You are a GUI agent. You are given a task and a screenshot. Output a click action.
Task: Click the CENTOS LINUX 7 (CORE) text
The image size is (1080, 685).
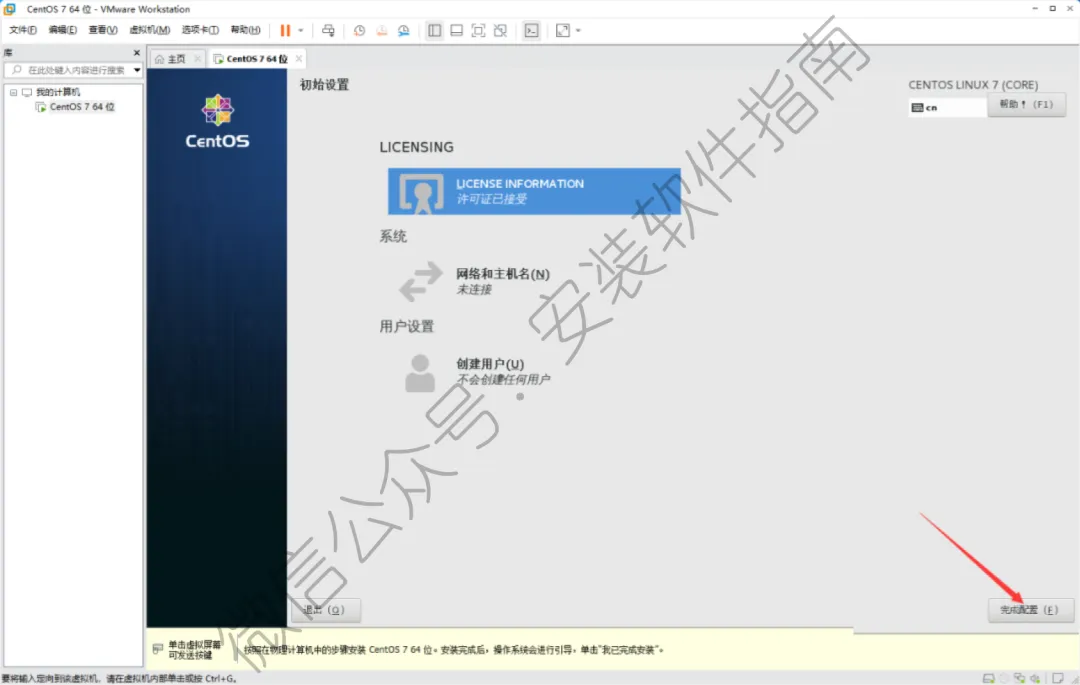(x=973, y=85)
